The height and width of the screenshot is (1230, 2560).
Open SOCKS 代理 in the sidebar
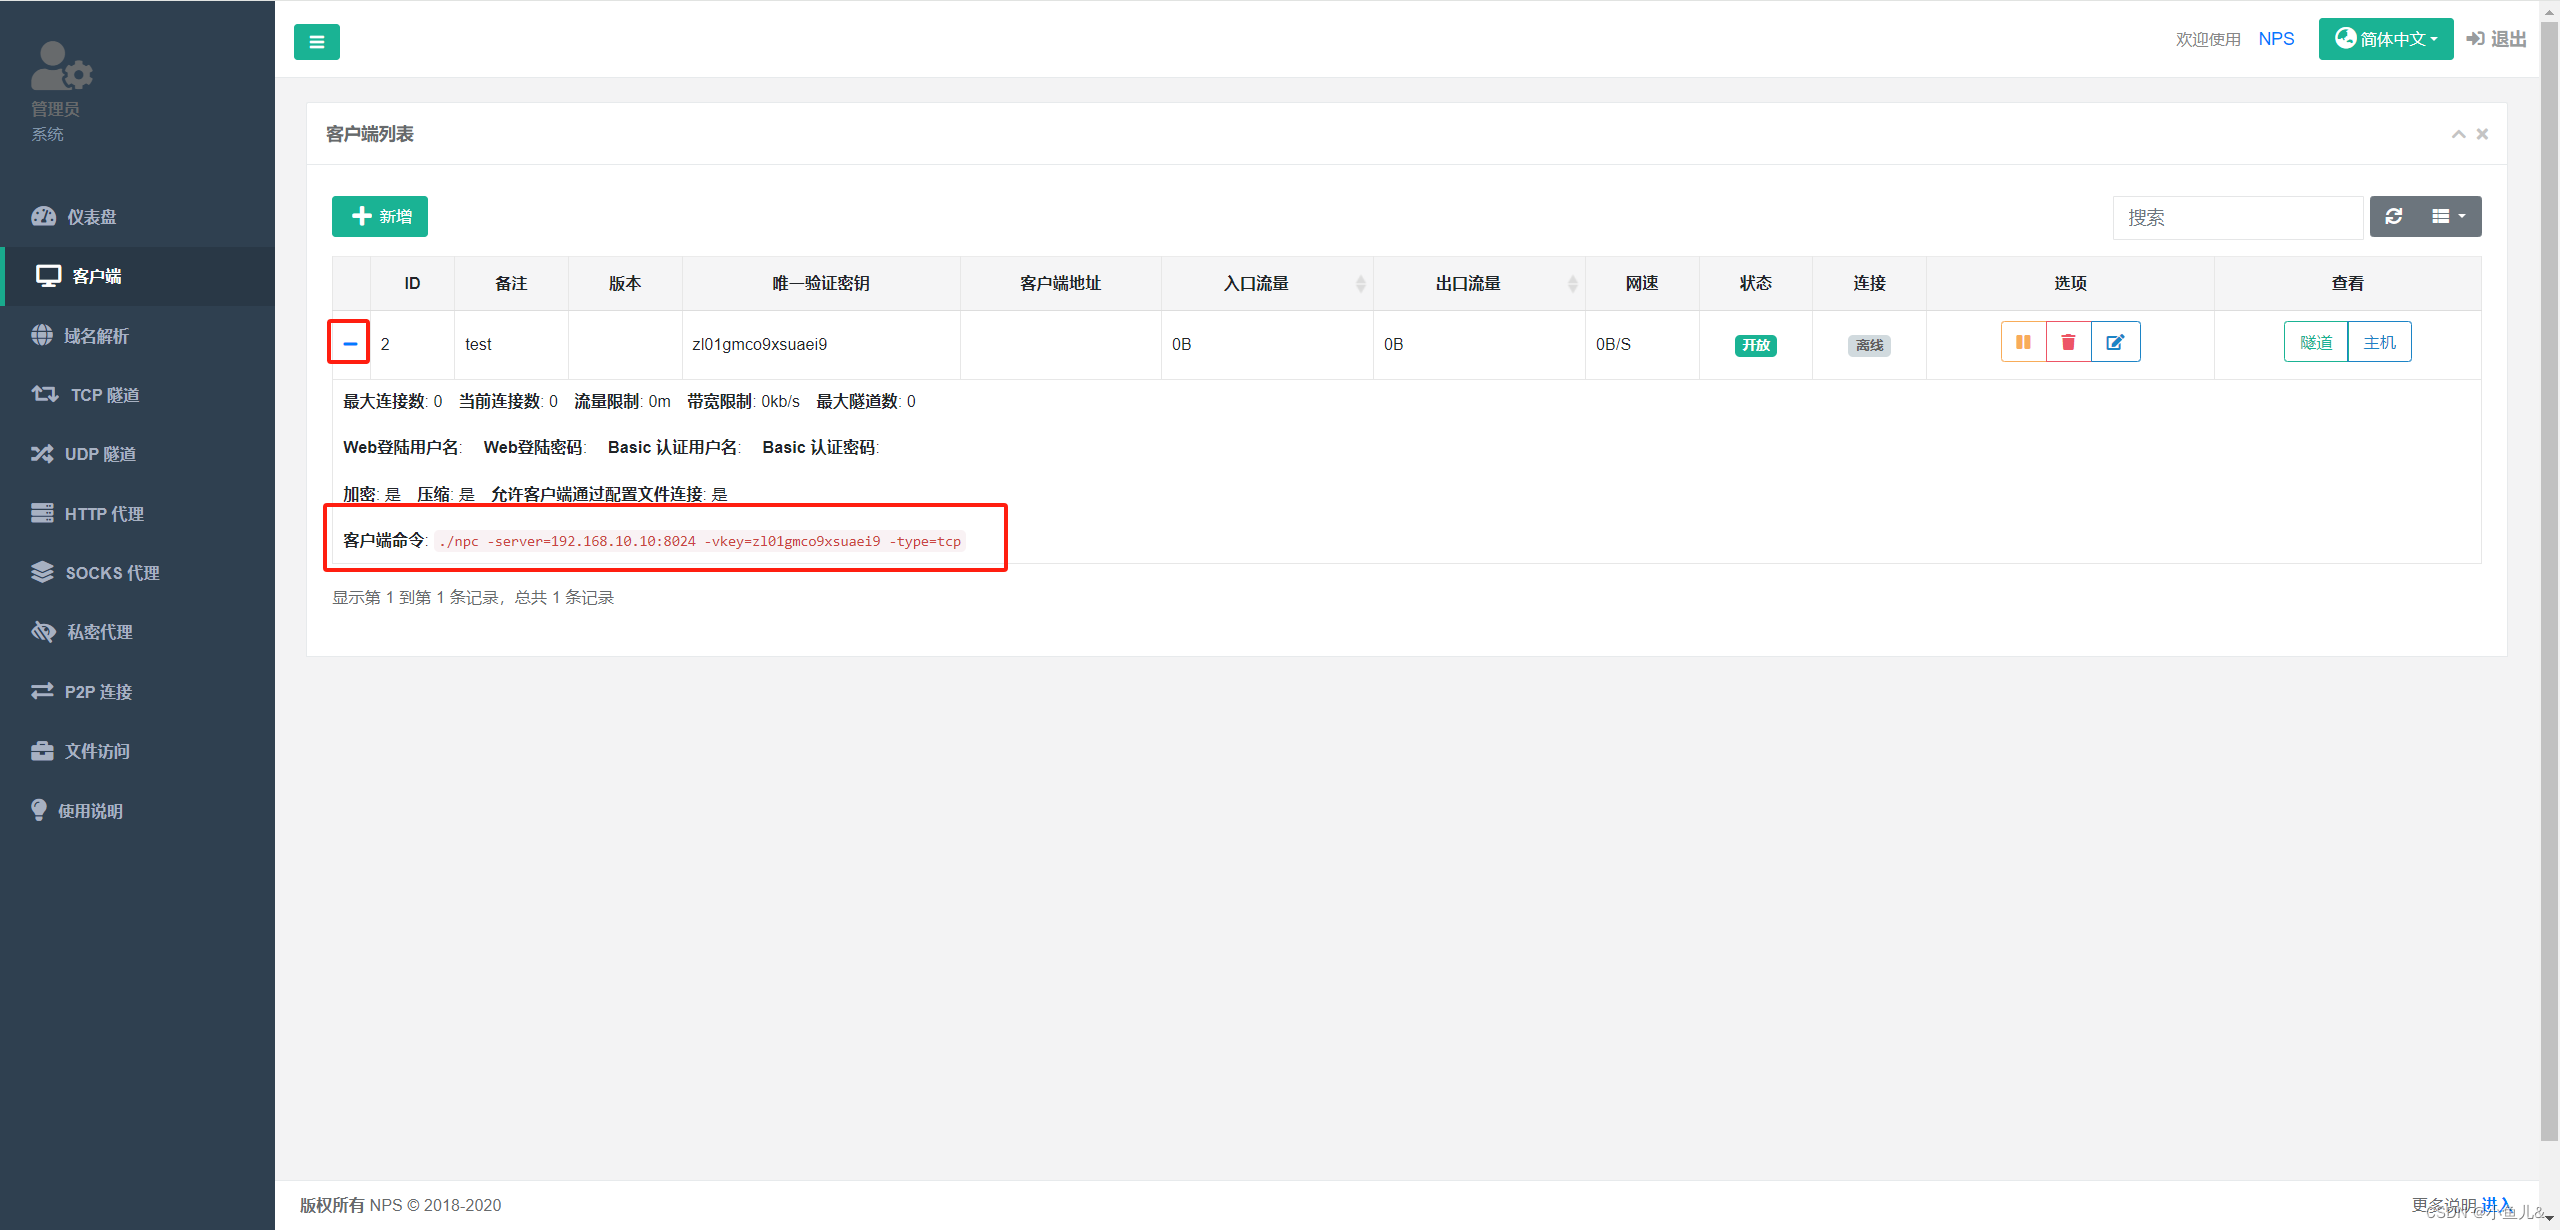click(137, 573)
